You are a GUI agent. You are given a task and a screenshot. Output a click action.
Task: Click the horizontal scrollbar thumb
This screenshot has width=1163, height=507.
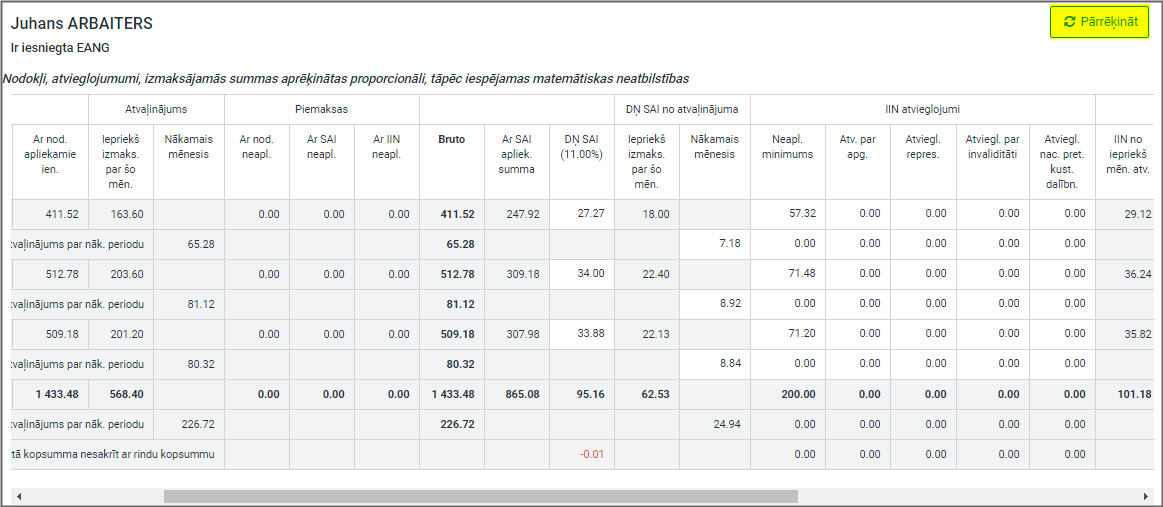(x=481, y=496)
